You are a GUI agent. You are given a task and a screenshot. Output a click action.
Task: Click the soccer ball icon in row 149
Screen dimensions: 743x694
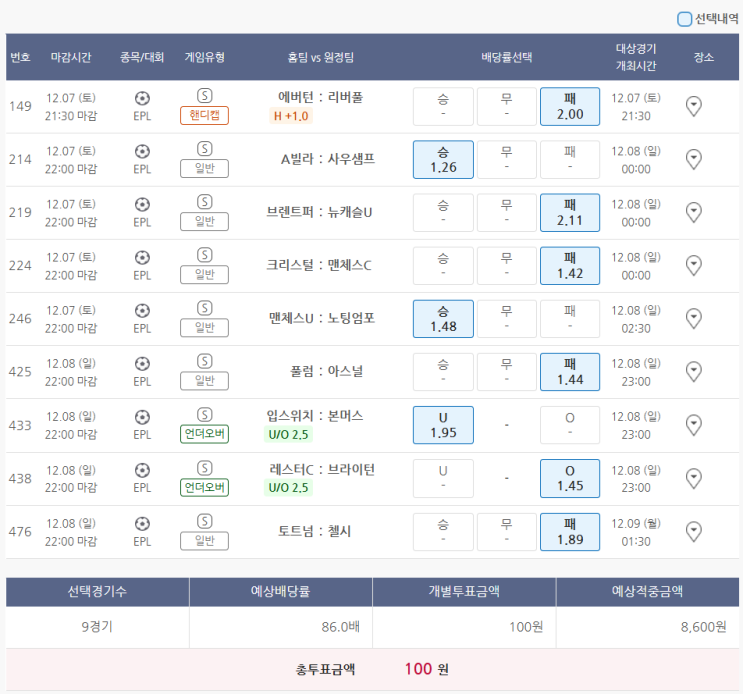142,99
